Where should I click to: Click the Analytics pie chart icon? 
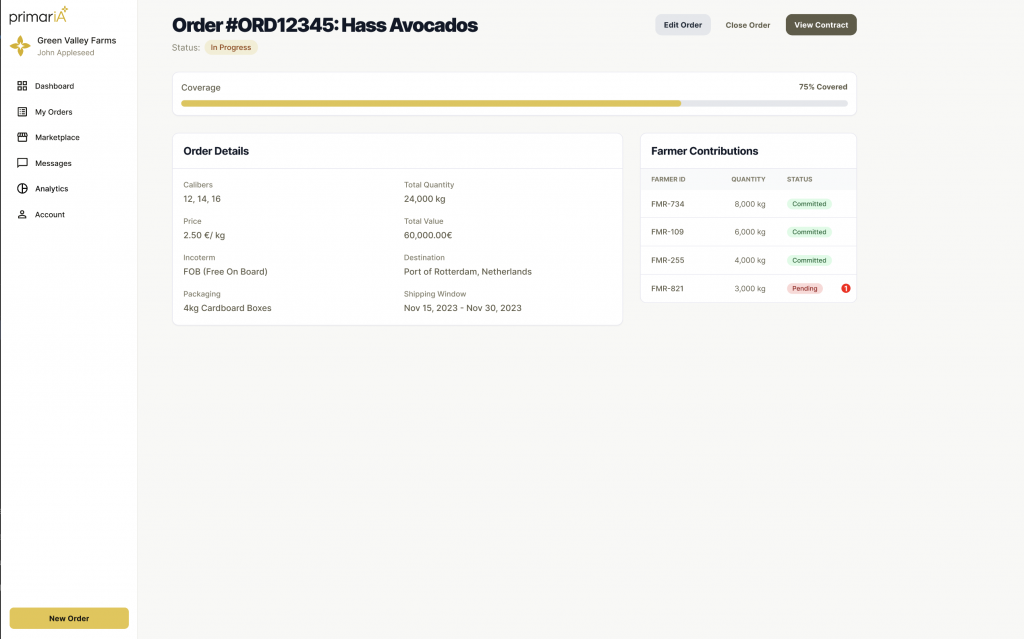[x=22, y=188]
